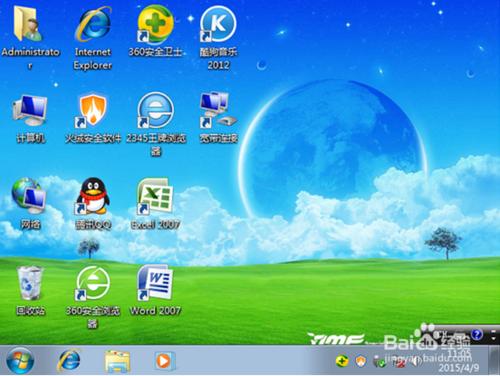Launch Internet Explorer from the taskbar
500x376 pixels.
click(69, 361)
